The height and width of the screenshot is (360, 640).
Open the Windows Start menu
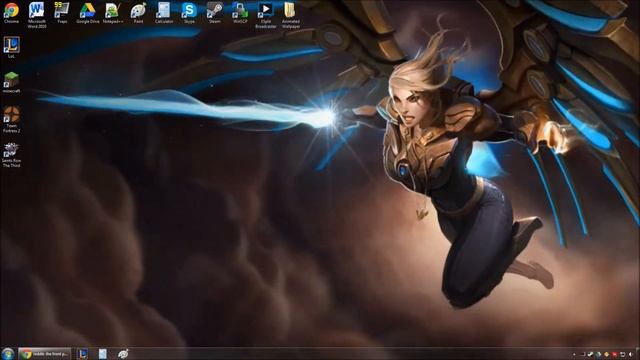click(x=8, y=353)
